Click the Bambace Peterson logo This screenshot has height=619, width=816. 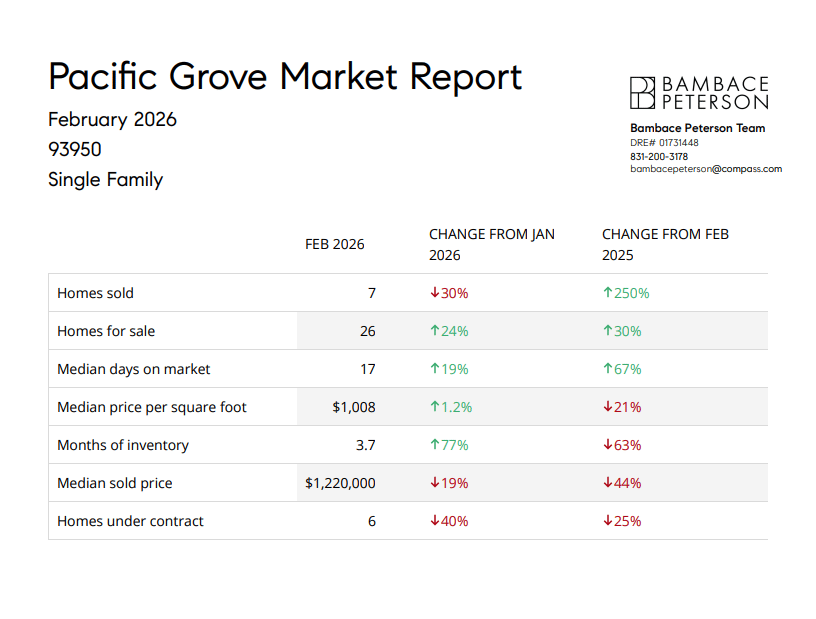pyautogui.click(x=699, y=93)
